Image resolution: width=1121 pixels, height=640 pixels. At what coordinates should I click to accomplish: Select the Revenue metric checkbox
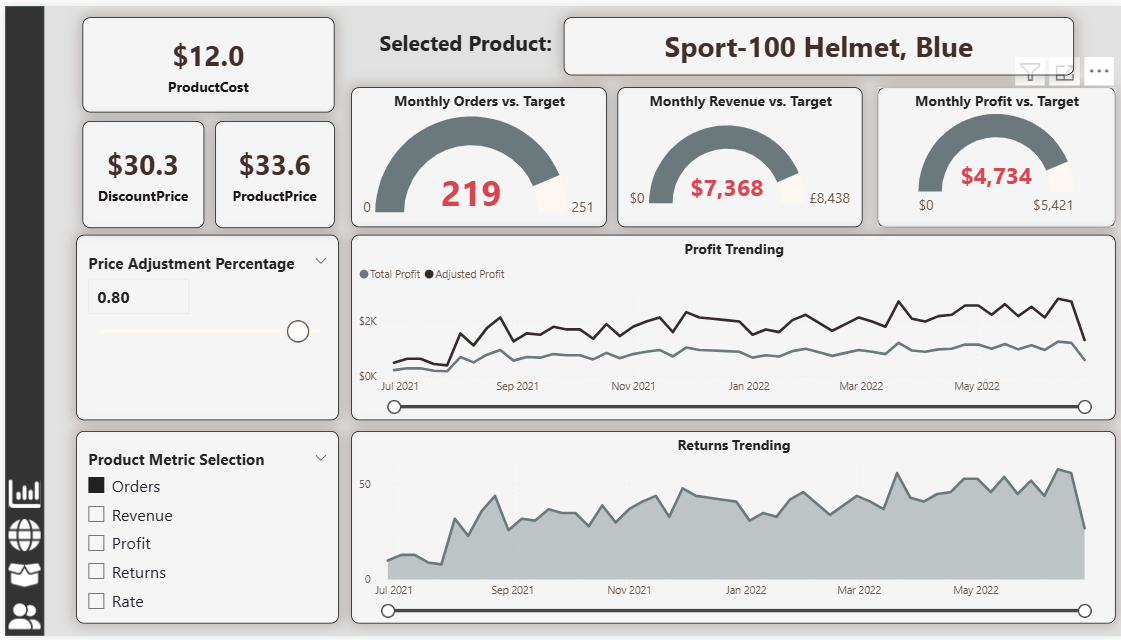click(x=97, y=515)
